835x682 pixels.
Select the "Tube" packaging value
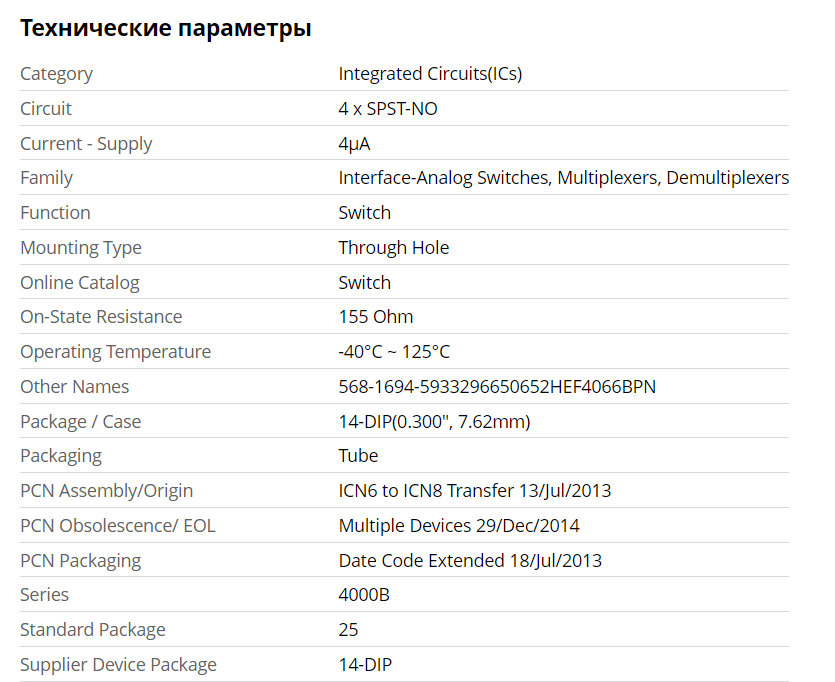click(x=358, y=456)
